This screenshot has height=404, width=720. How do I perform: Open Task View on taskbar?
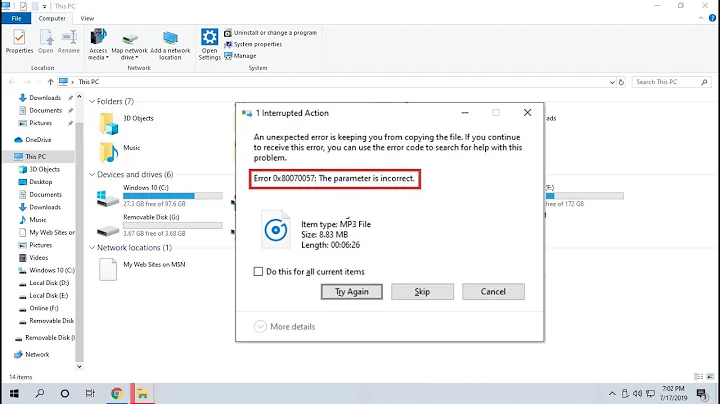[x=90, y=393]
